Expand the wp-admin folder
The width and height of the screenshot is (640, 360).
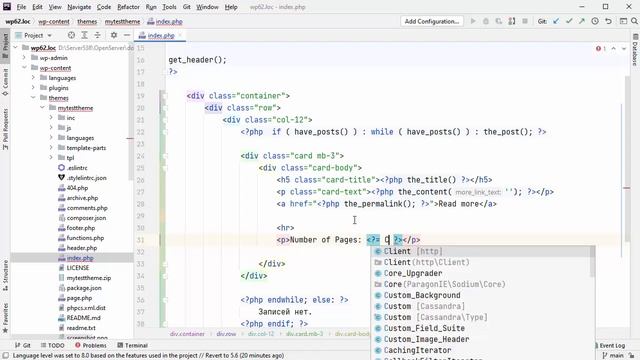tap(24, 58)
